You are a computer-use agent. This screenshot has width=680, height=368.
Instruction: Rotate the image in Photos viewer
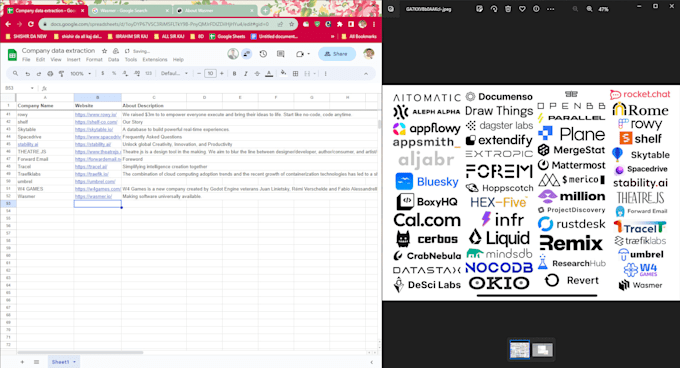click(494, 9)
